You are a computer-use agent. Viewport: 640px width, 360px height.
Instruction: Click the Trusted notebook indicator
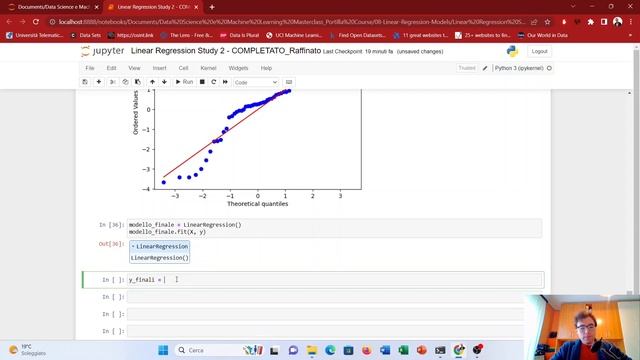click(x=467, y=68)
